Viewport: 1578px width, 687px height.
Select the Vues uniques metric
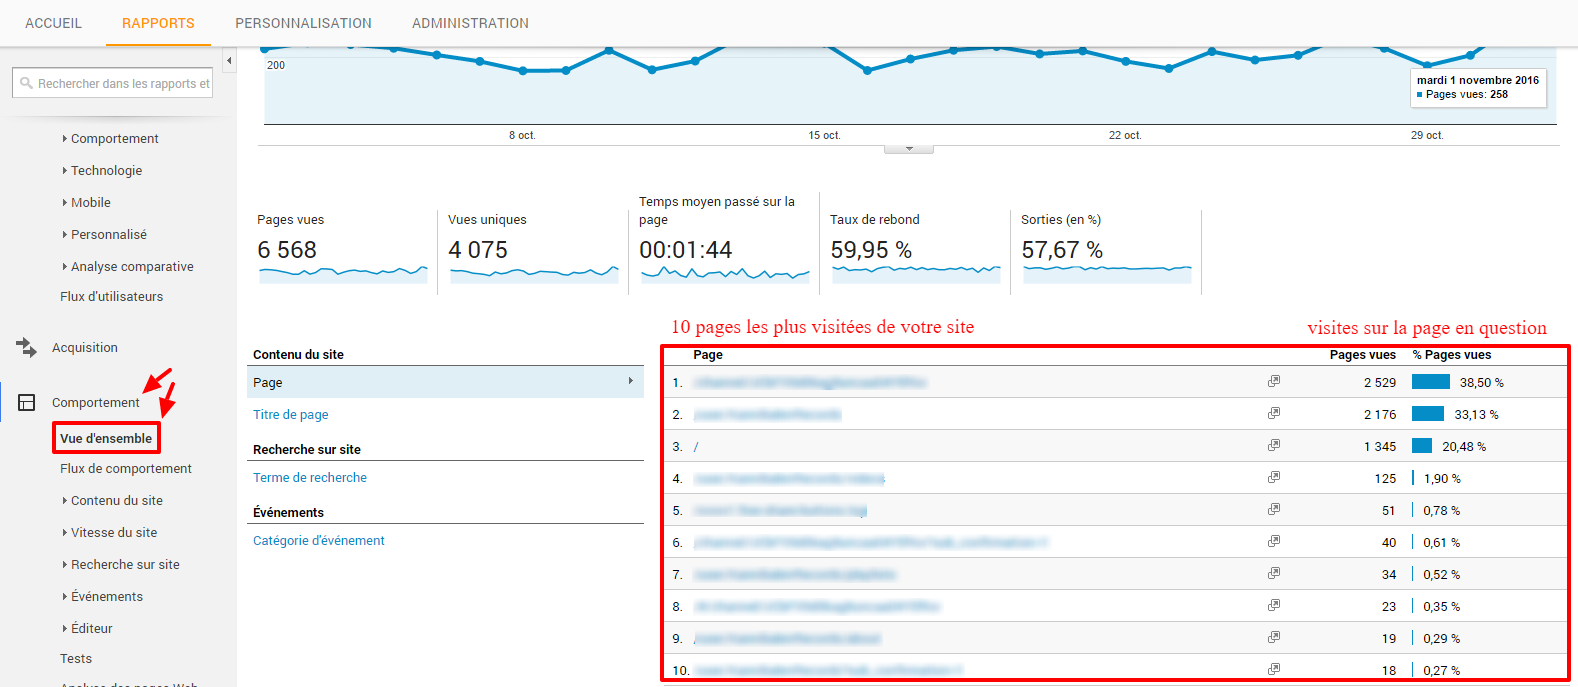[534, 247]
